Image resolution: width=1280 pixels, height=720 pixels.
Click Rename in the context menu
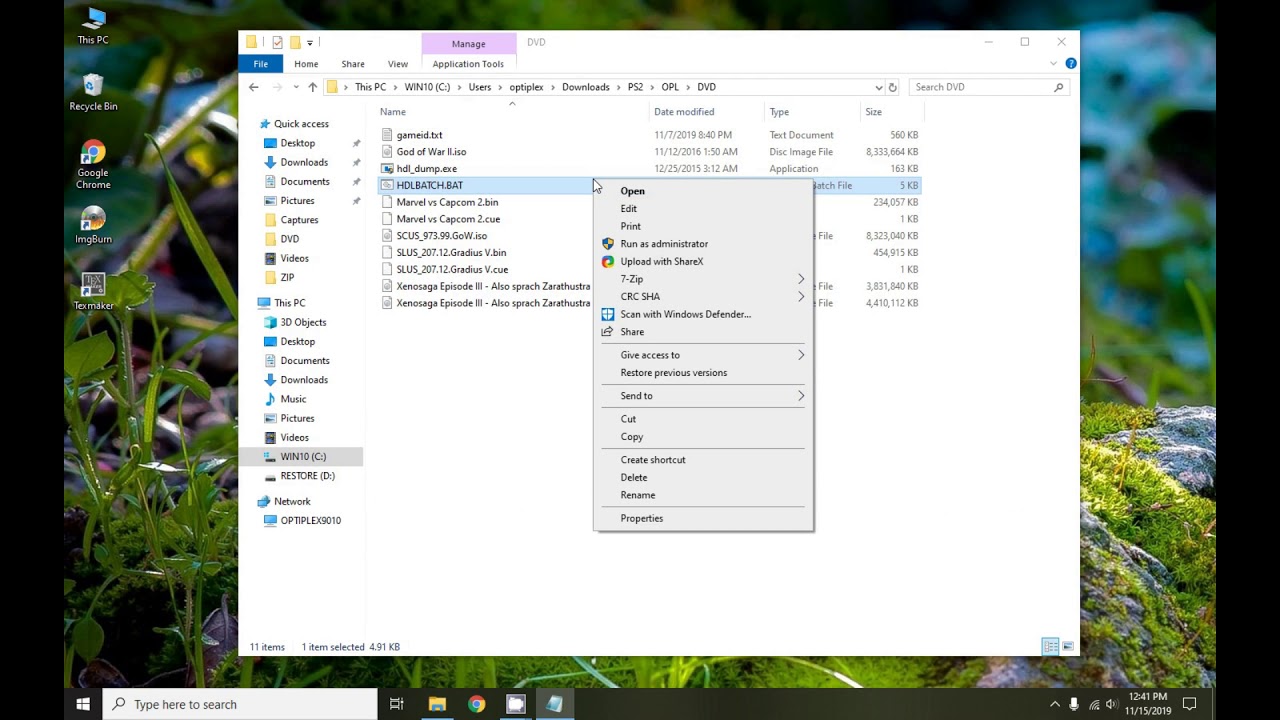point(703,495)
